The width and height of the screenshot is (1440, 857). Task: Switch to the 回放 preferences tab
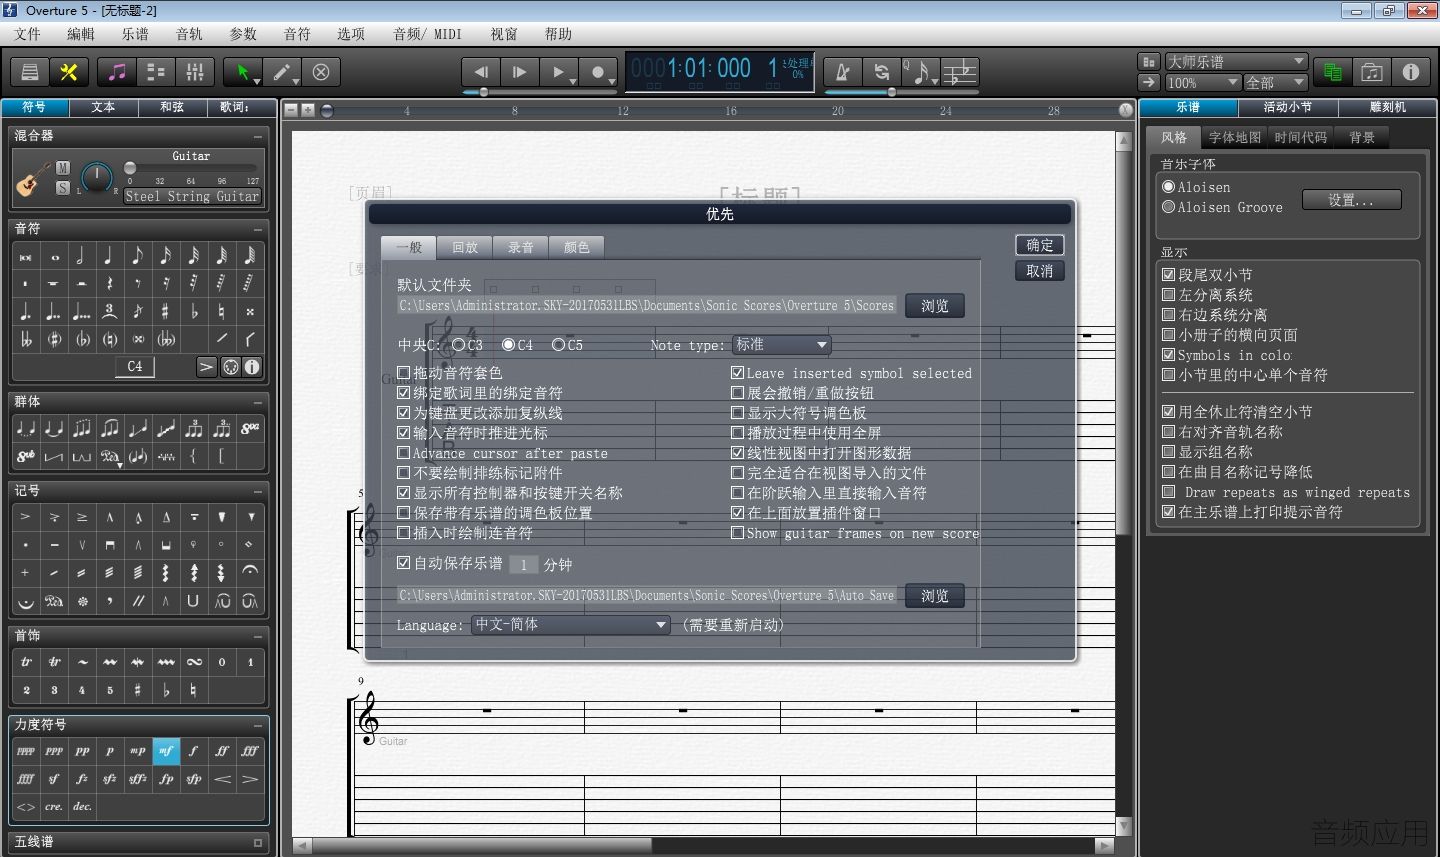465,247
